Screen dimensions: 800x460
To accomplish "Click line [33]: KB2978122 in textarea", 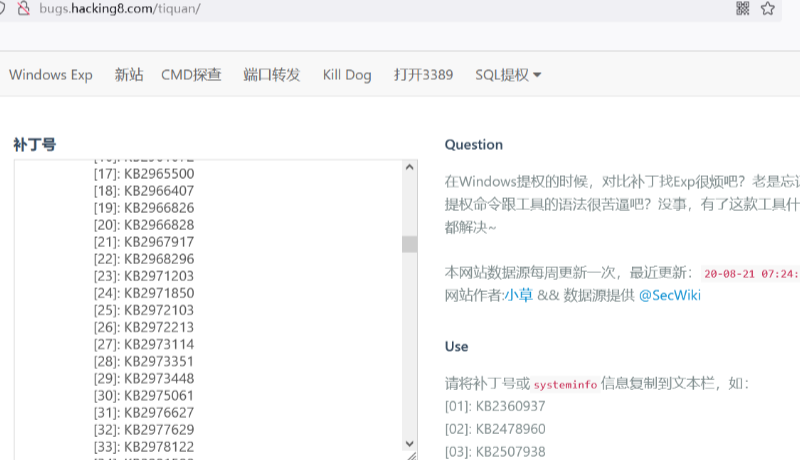I will pos(144,447).
